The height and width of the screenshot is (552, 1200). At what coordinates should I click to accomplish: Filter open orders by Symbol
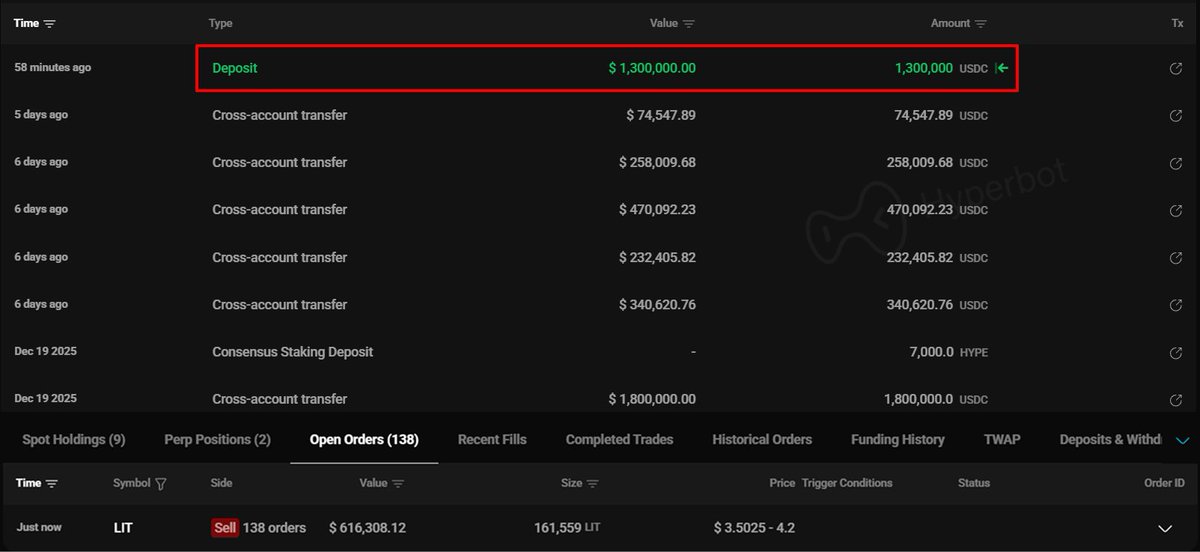tap(161, 484)
